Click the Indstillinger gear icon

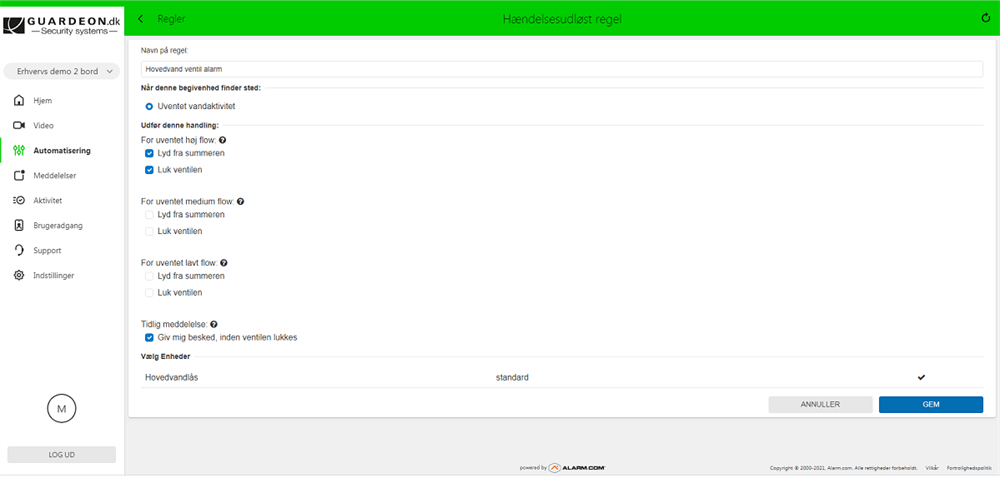pos(19,276)
